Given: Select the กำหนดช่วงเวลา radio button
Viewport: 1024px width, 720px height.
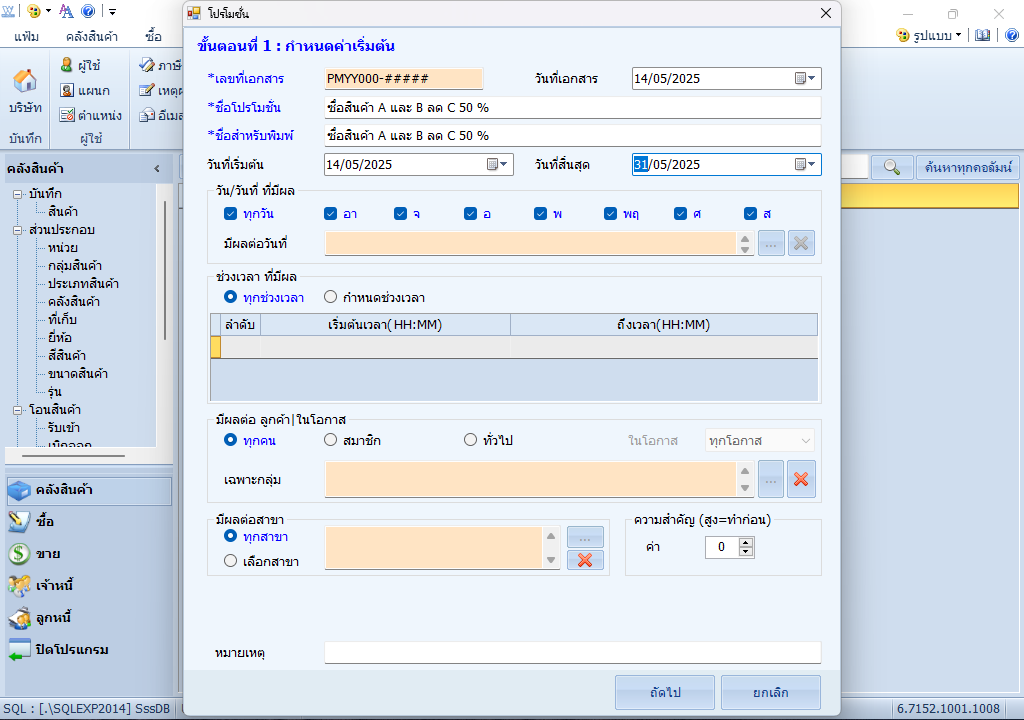Looking at the screenshot, I should coord(331,297).
